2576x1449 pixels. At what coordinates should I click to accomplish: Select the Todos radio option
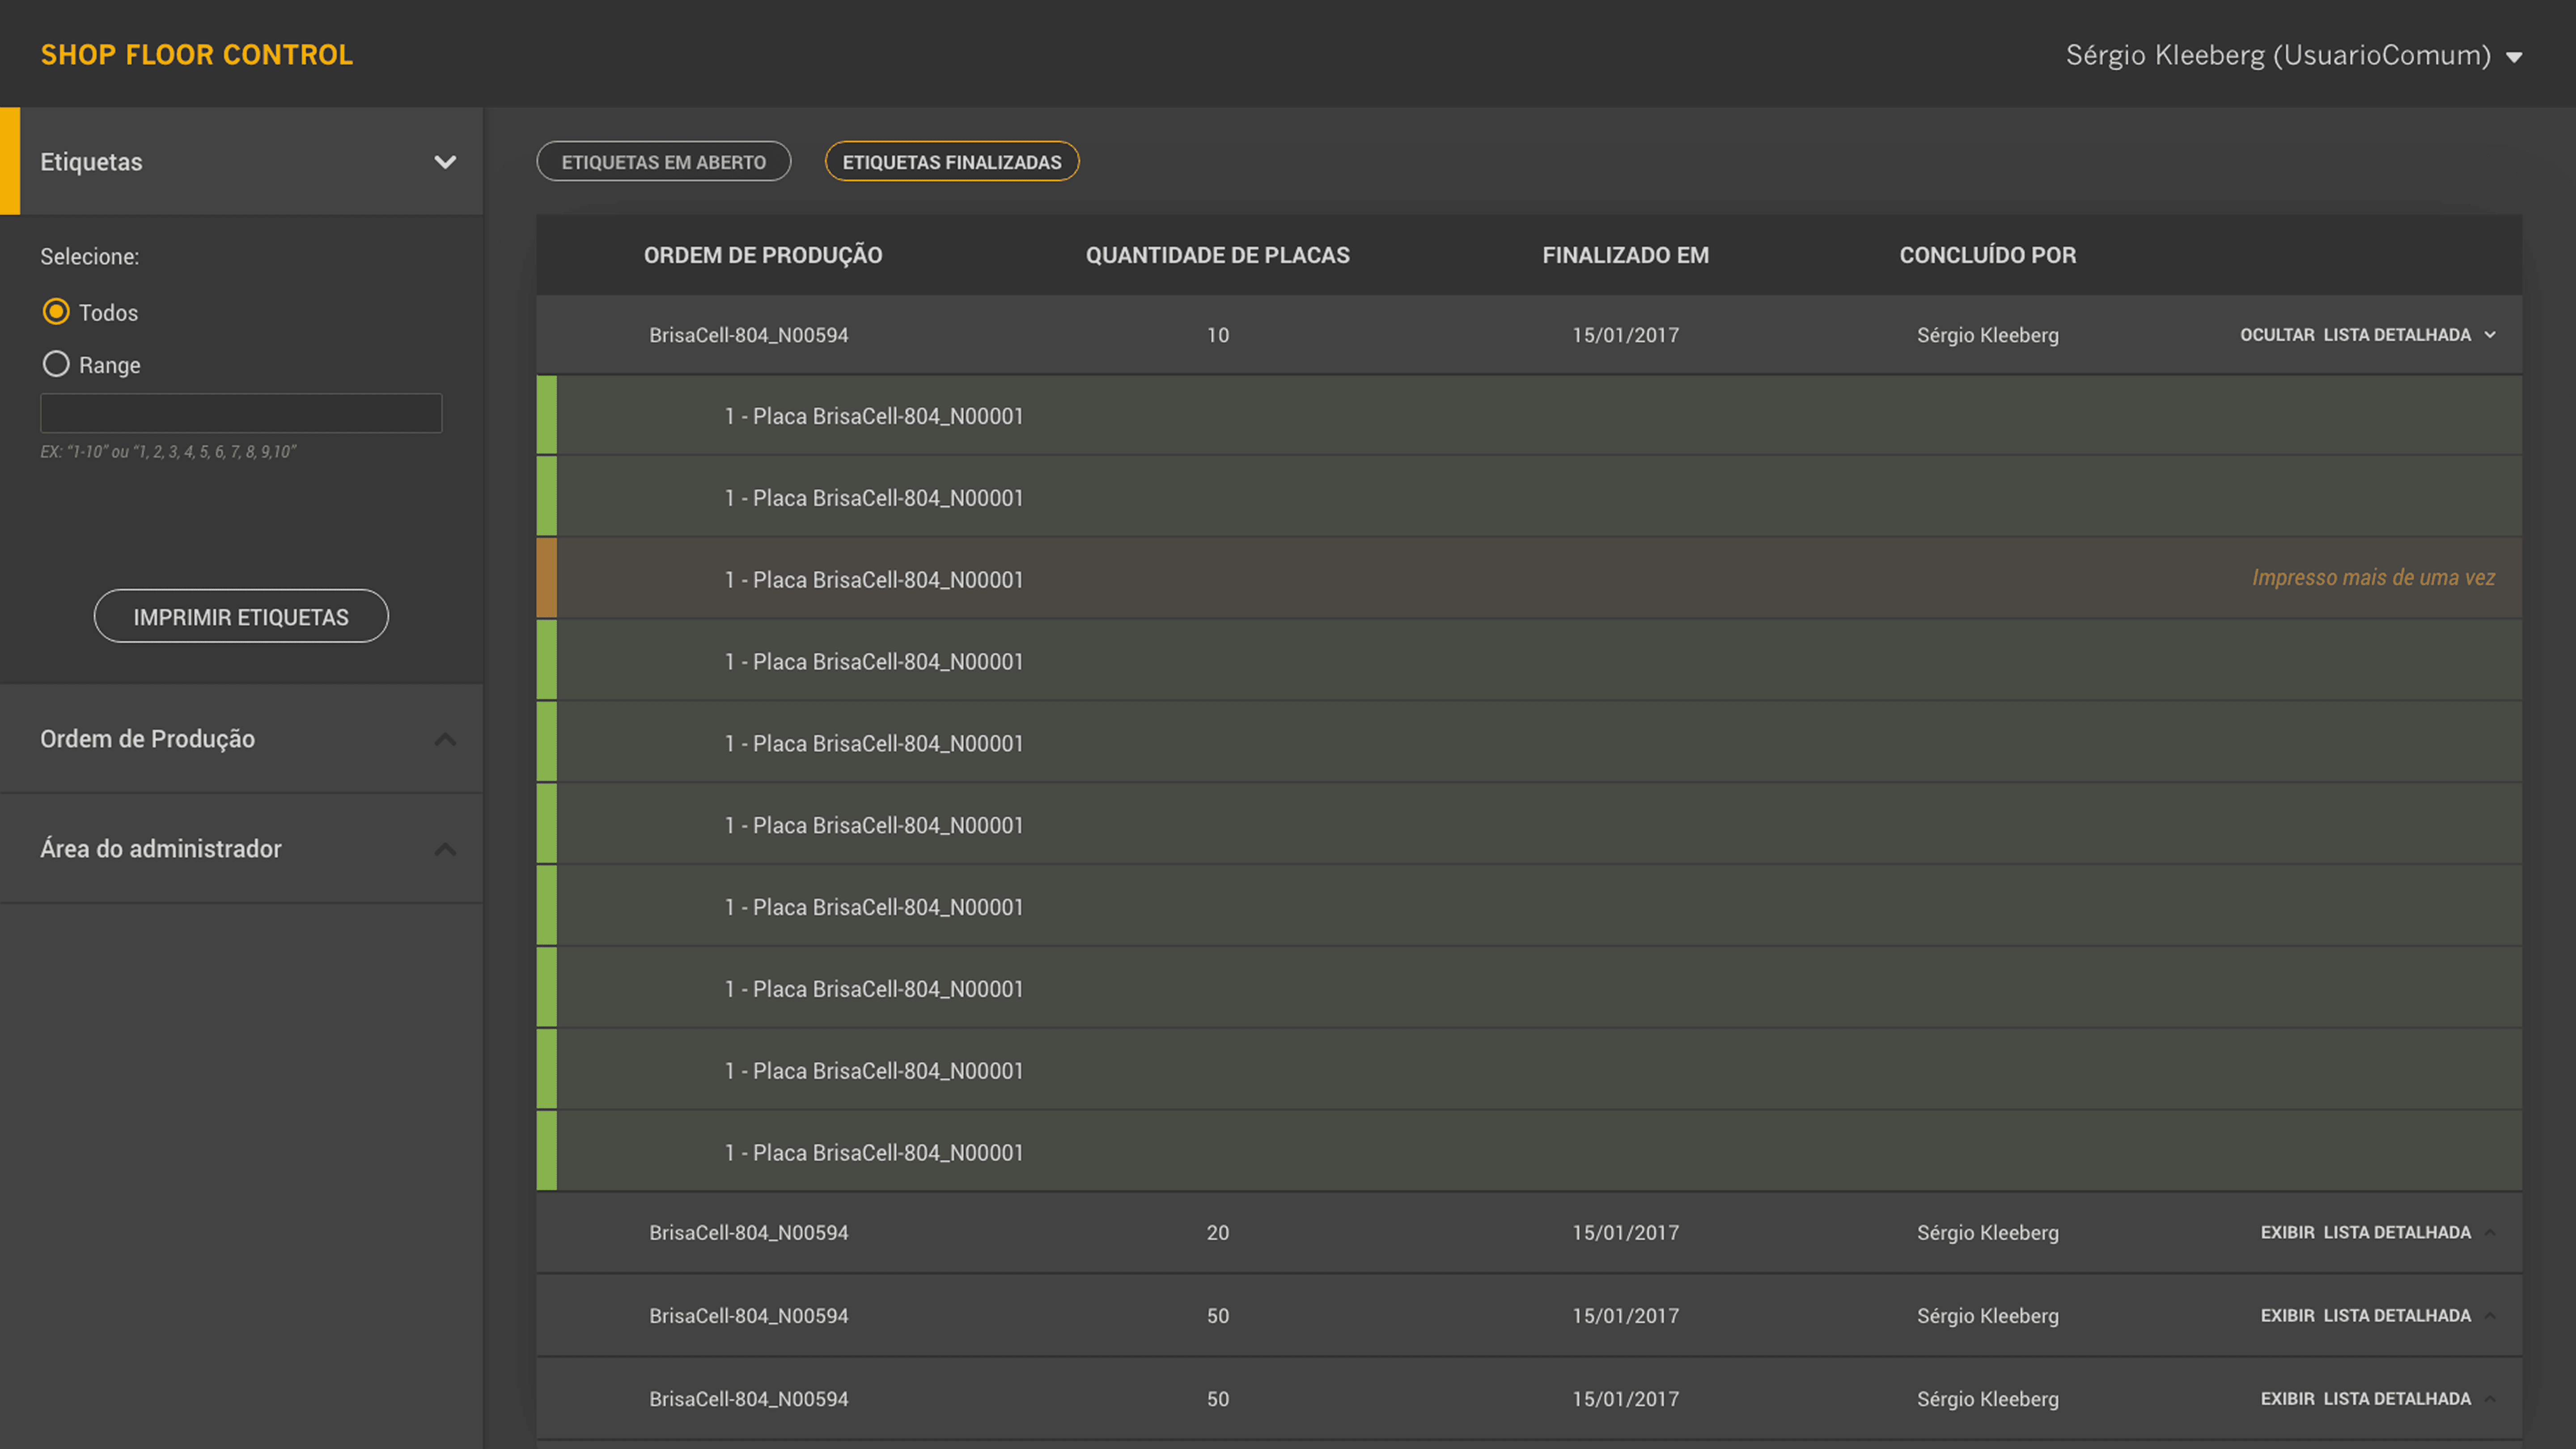[56, 312]
